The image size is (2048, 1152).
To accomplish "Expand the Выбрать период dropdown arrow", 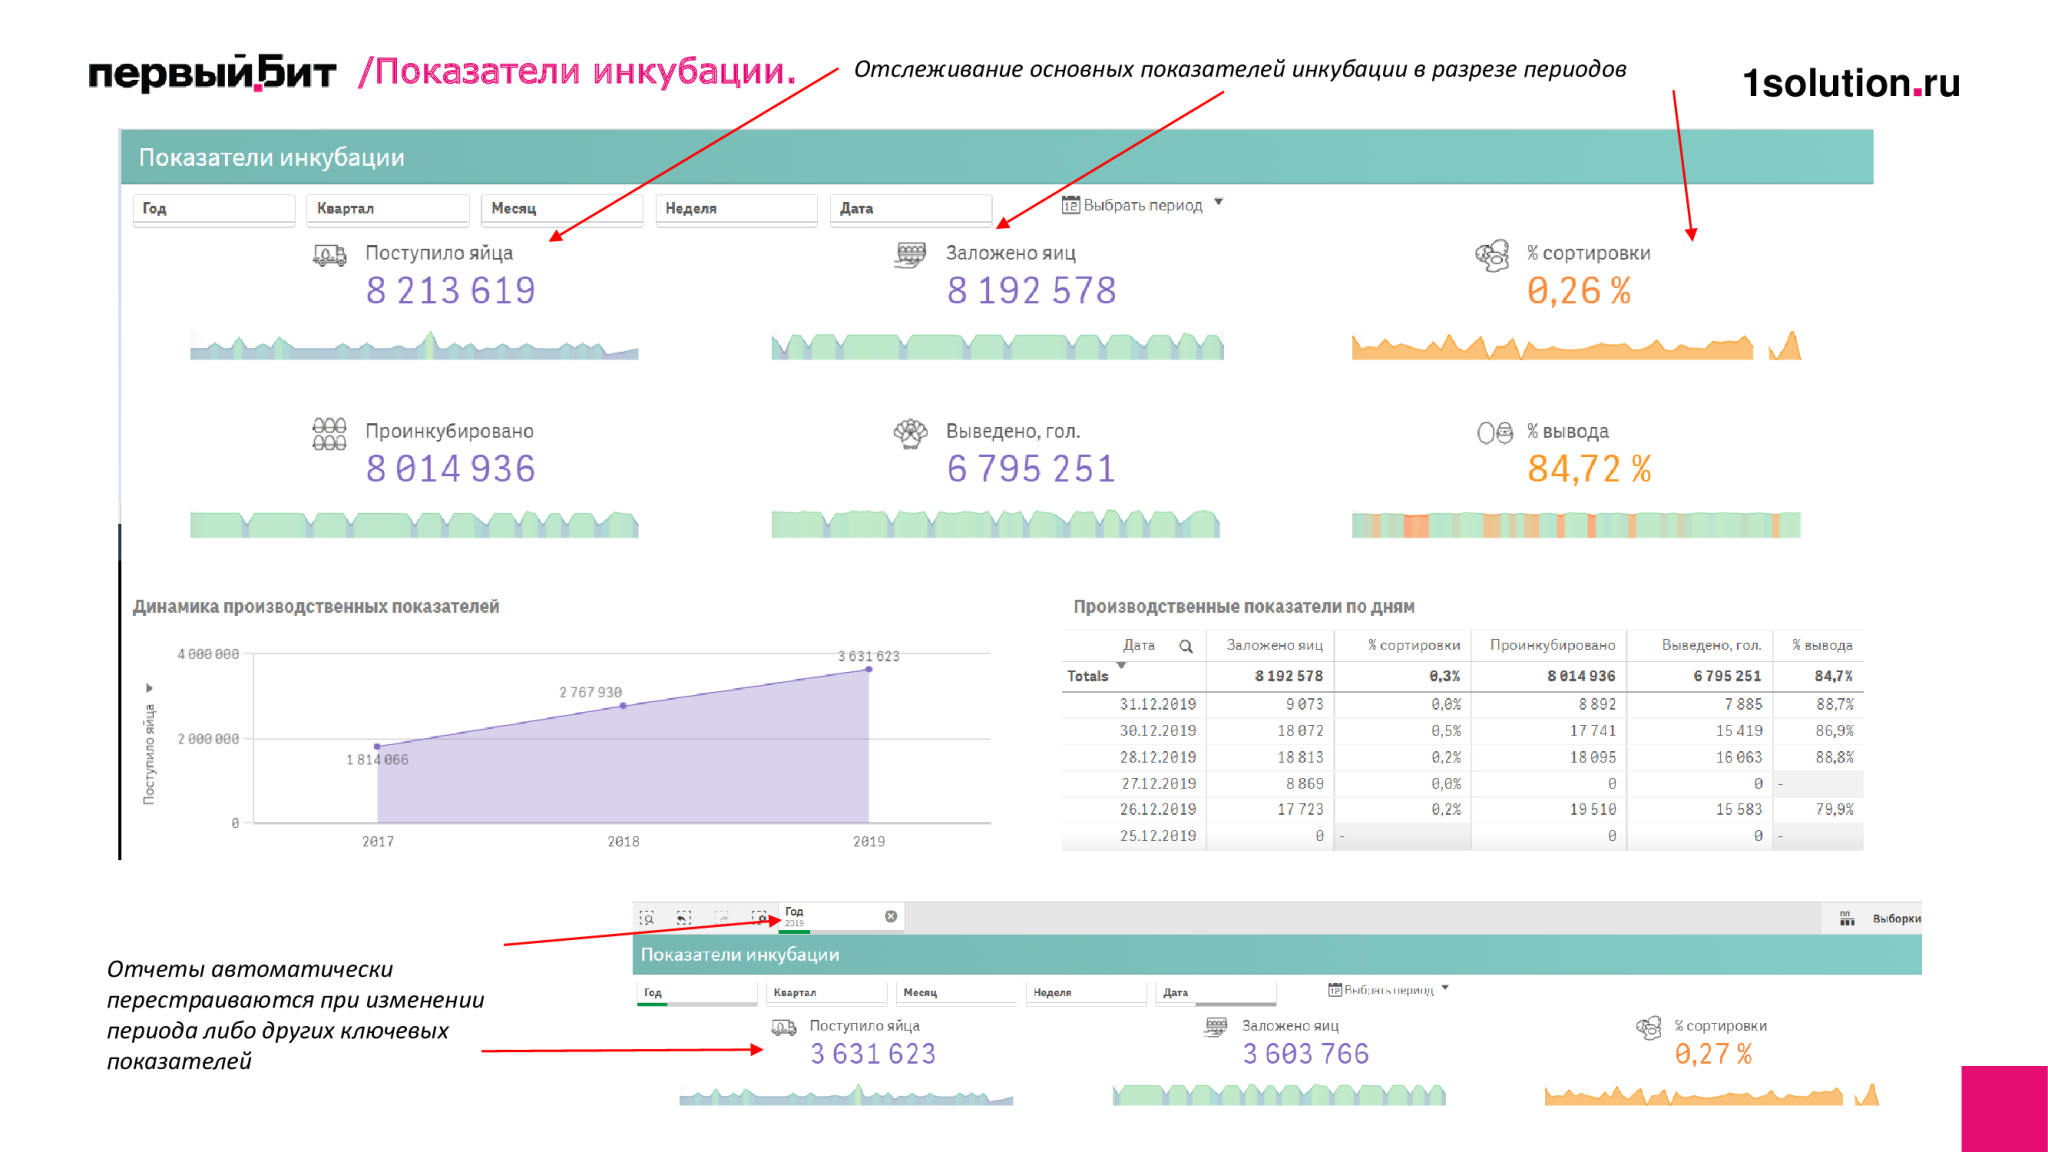I will 1219,203.
